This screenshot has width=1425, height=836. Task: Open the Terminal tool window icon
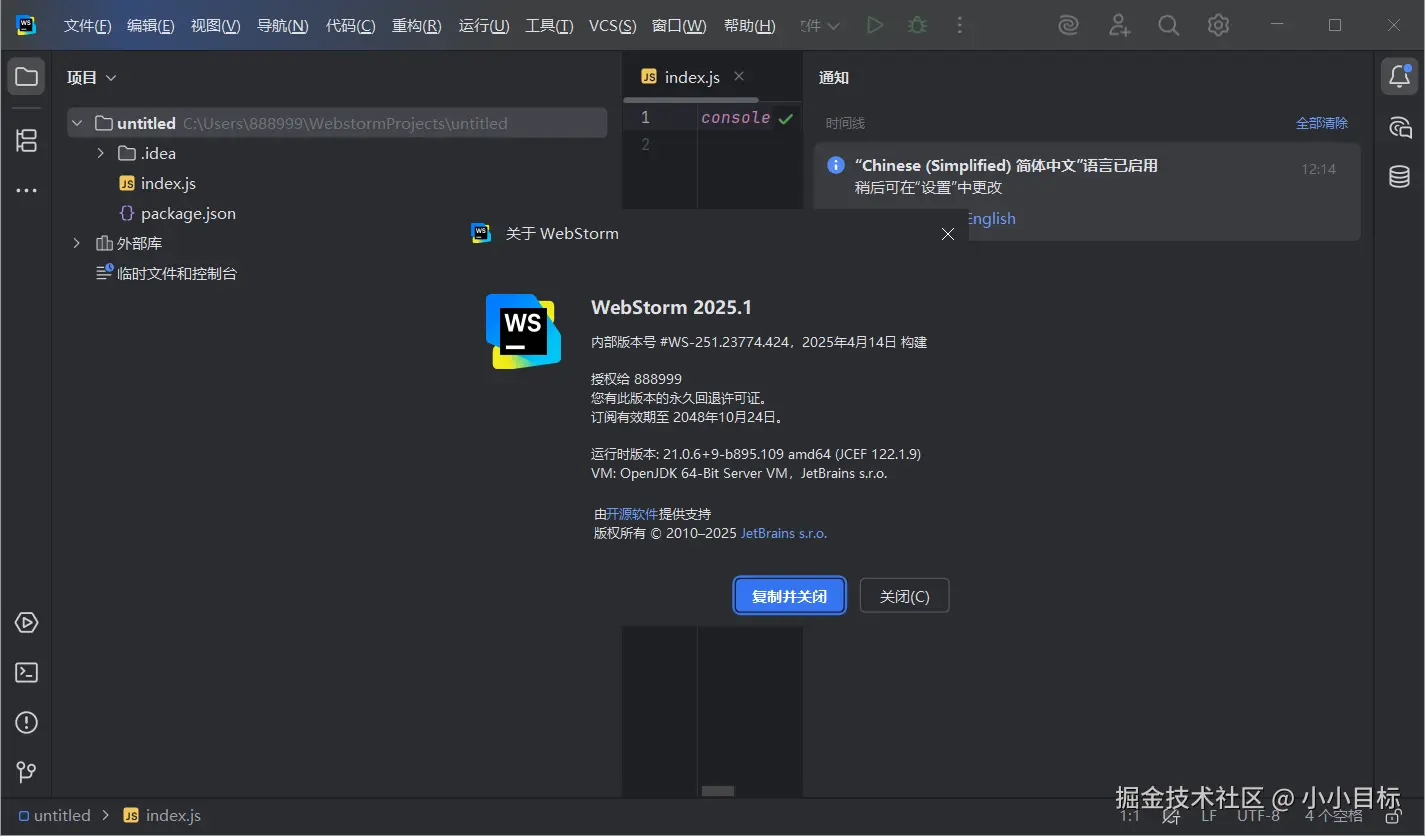click(27, 672)
